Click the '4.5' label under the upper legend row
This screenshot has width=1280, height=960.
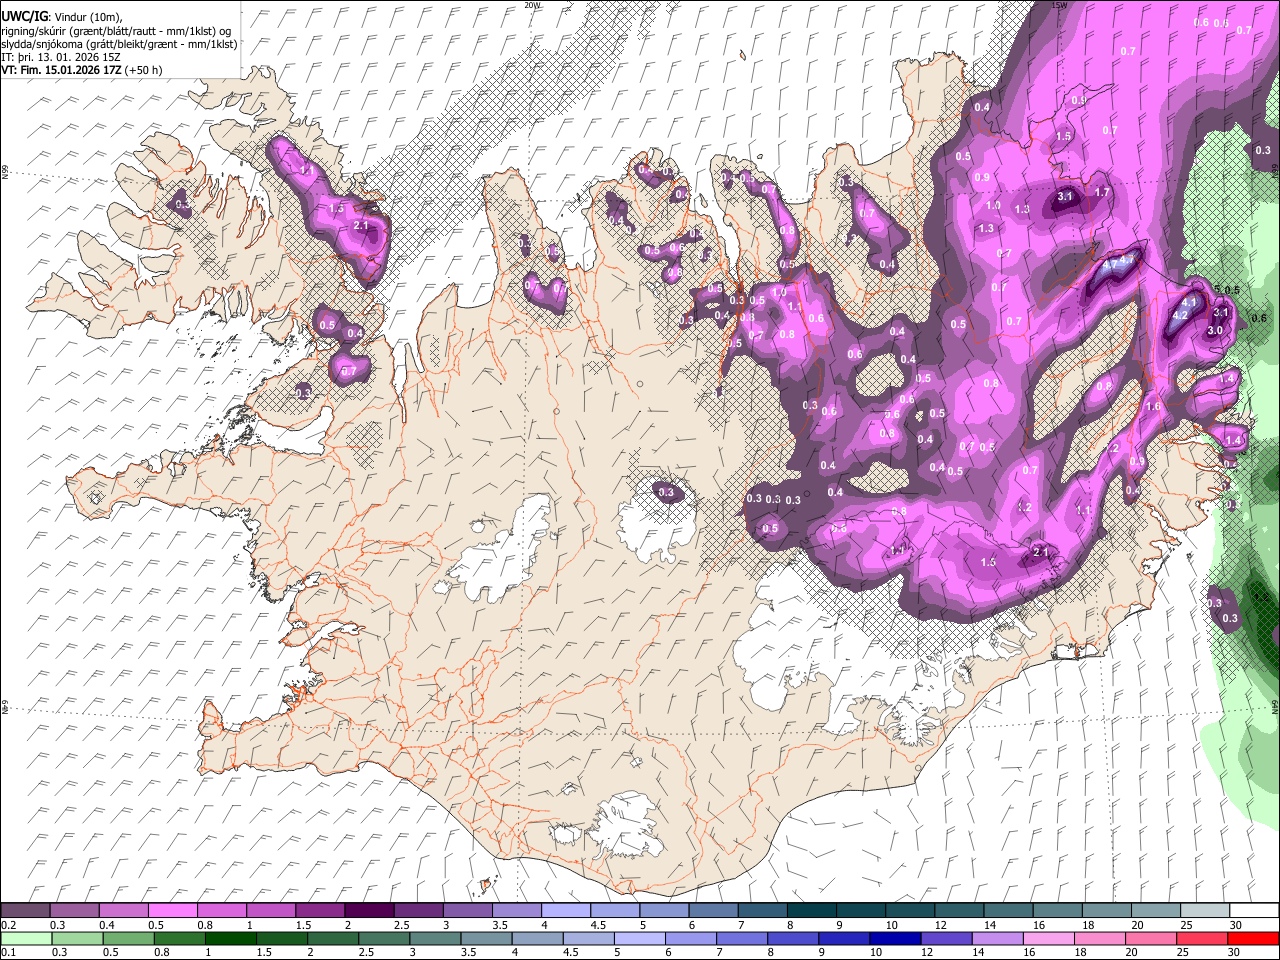tap(599, 925)
